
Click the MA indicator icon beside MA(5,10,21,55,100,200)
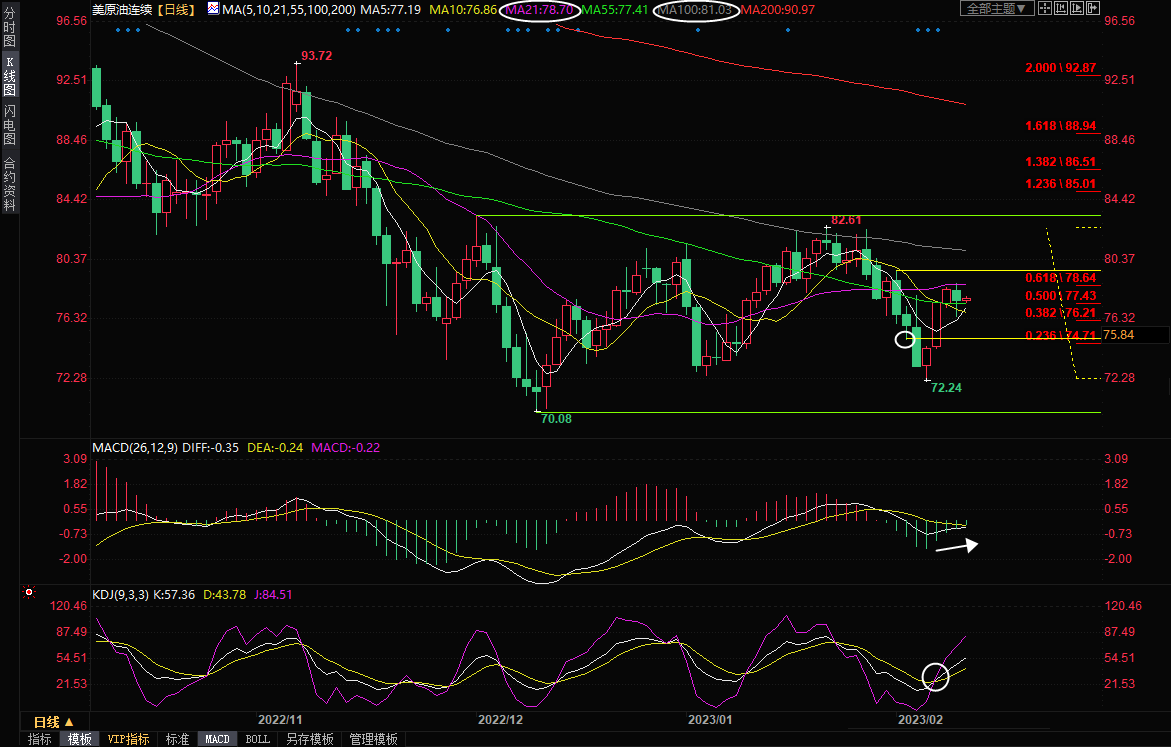(214, 9)
